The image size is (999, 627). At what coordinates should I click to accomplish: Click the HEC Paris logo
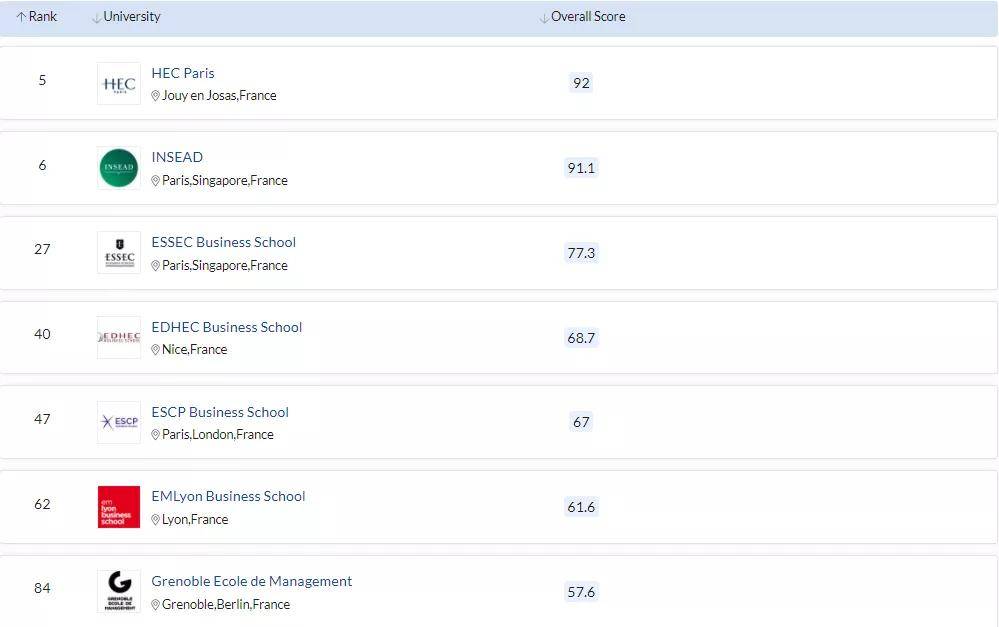tap(119, 84)
